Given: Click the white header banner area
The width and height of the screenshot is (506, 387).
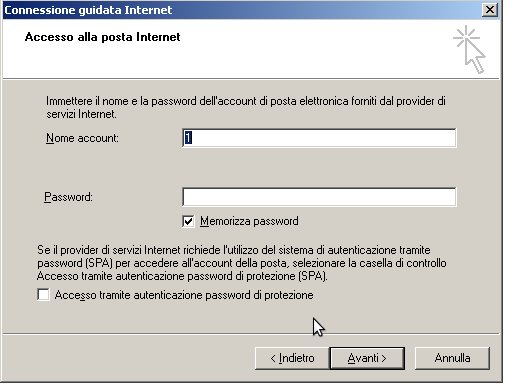Looking at the screenshot, I should pos(251,48).
